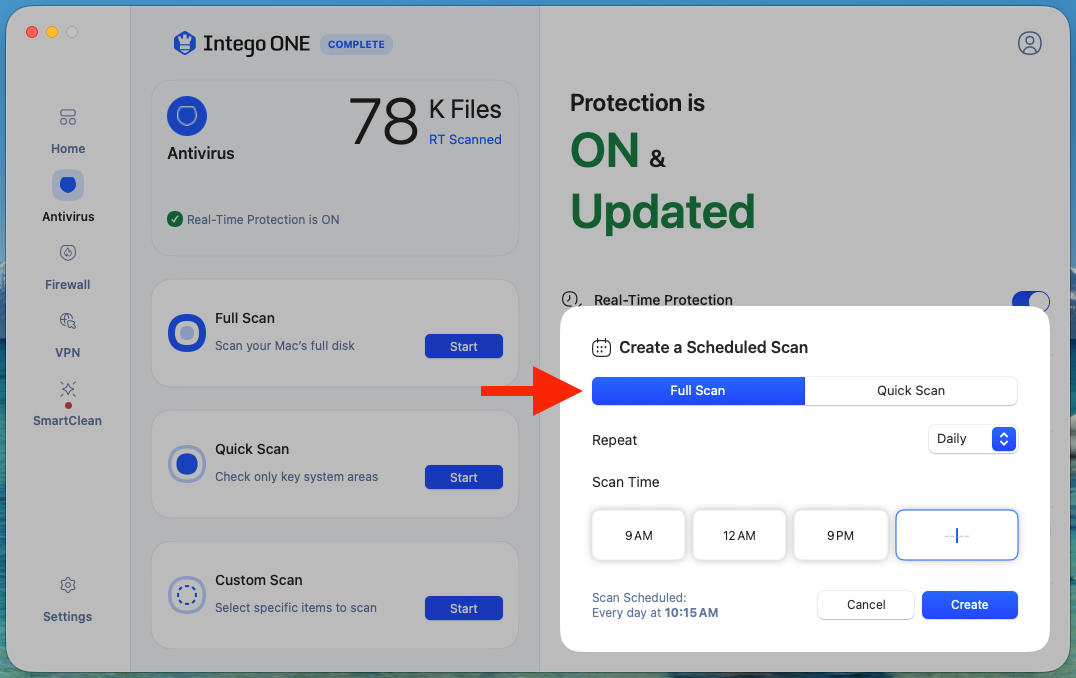
Task: Choose the 12 AM scan time
Action: (x=739, y=535)
